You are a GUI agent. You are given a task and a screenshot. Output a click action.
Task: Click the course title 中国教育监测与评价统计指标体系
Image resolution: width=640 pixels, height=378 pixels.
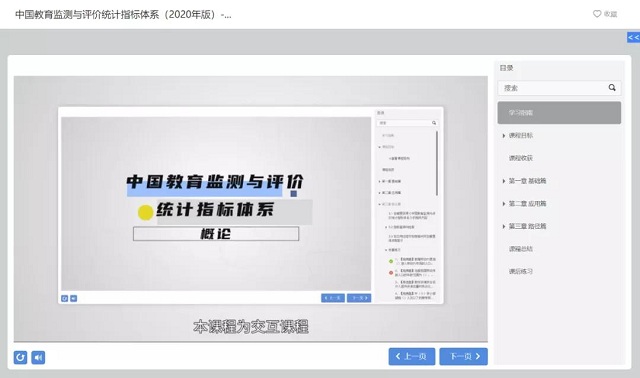tap(123, 15)
